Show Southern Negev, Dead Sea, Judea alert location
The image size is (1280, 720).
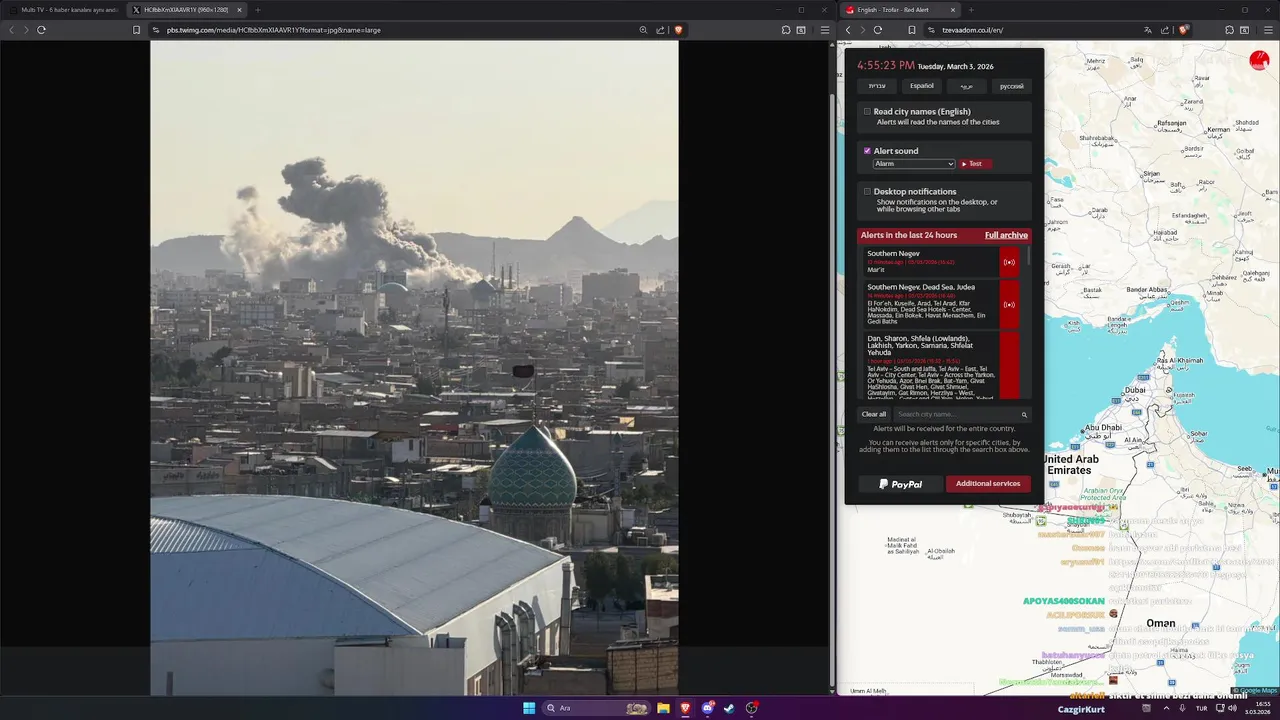pyautogui.click(x=1009, y=304)
